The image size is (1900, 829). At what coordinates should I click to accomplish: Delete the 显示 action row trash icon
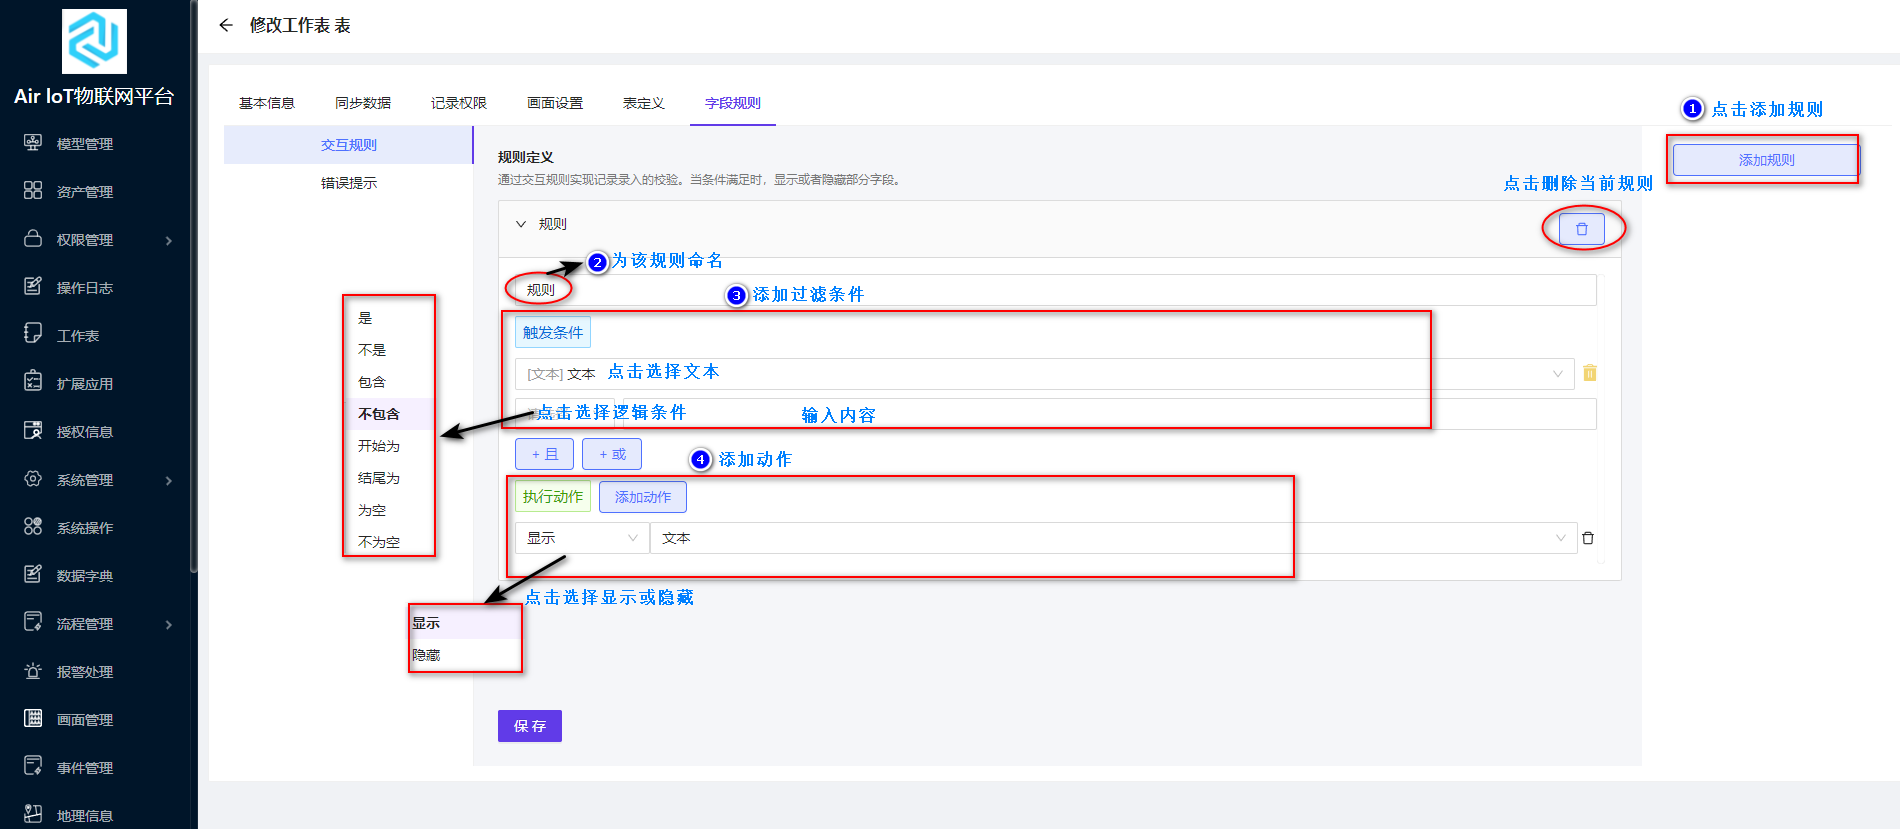pyautogui.click(x=1588, y=538)
